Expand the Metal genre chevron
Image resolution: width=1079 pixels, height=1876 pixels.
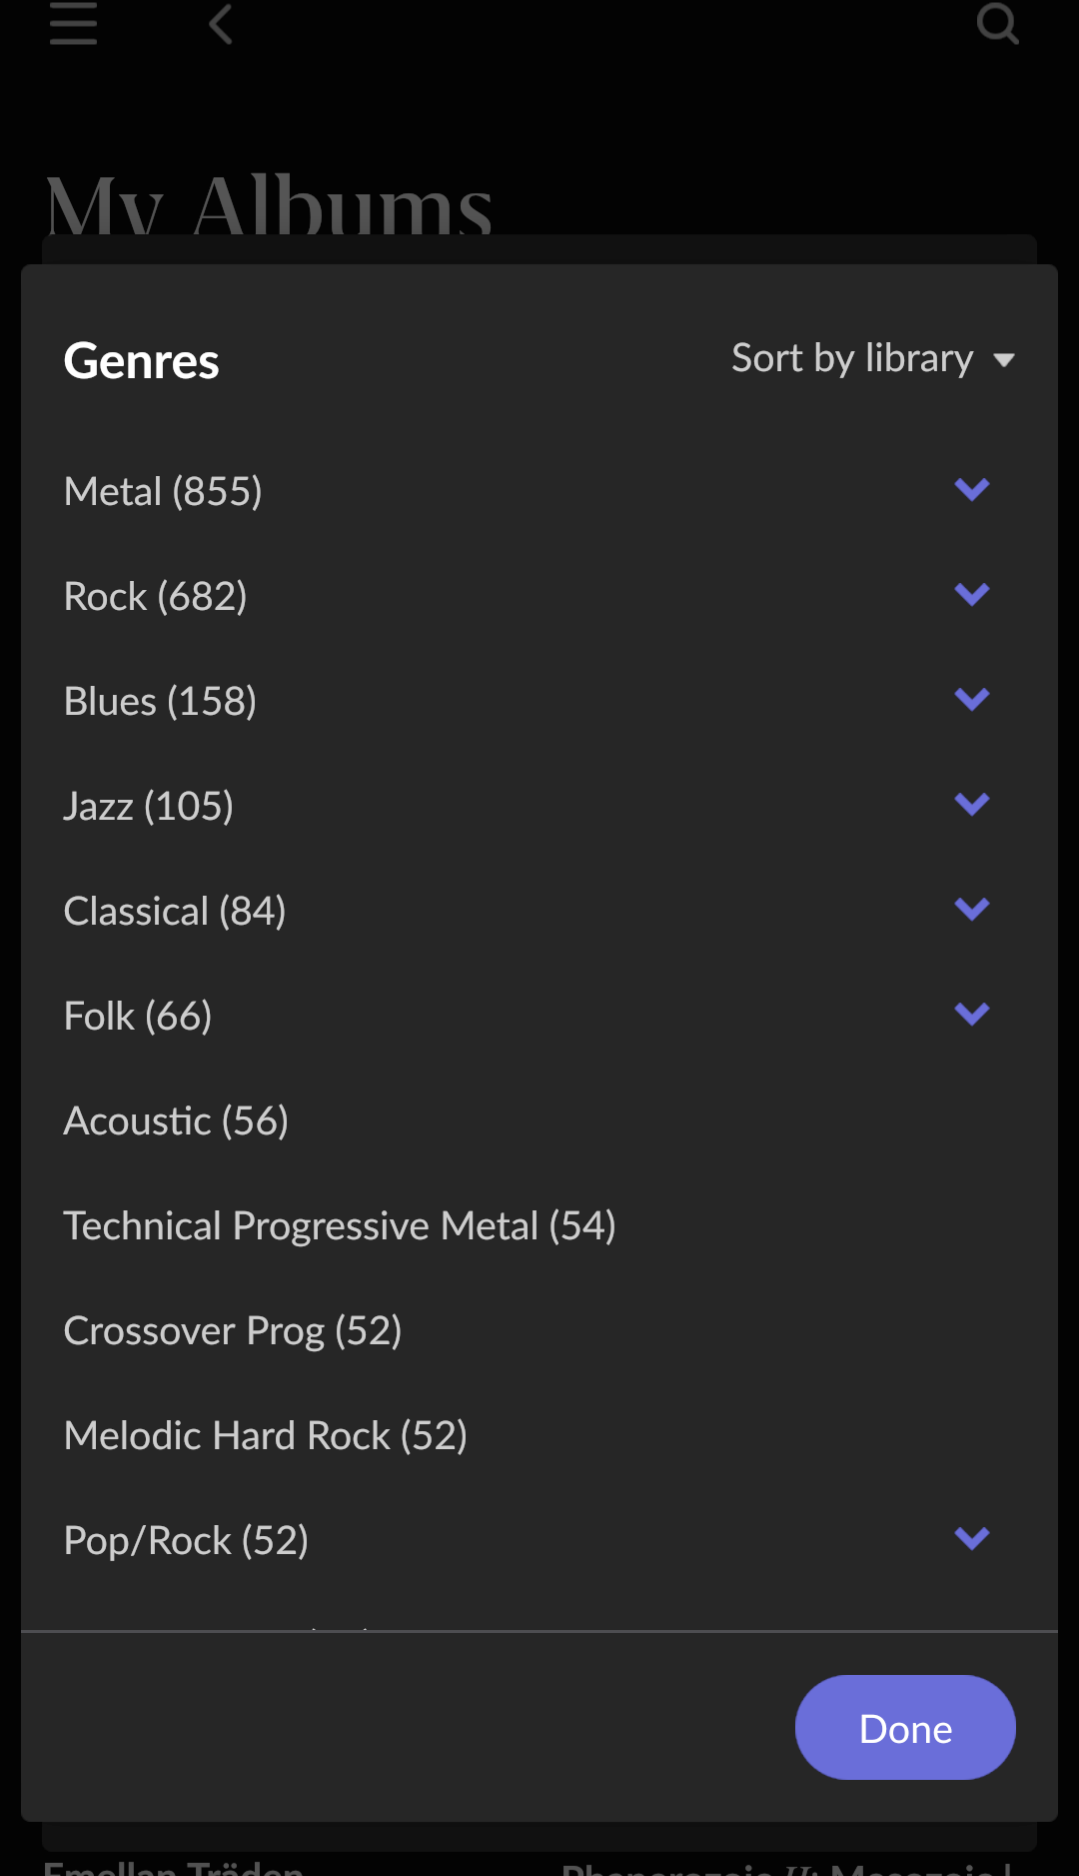[x=971, y=490]
